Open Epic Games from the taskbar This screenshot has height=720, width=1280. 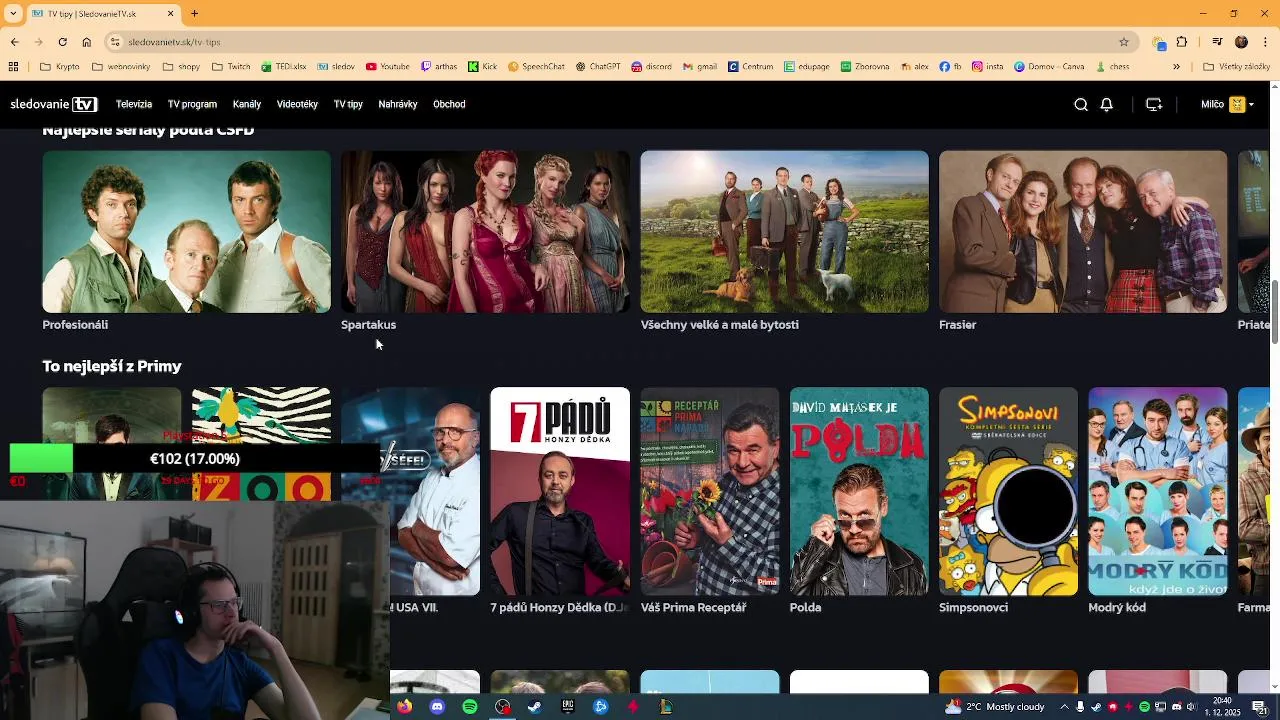coord(568,707)
